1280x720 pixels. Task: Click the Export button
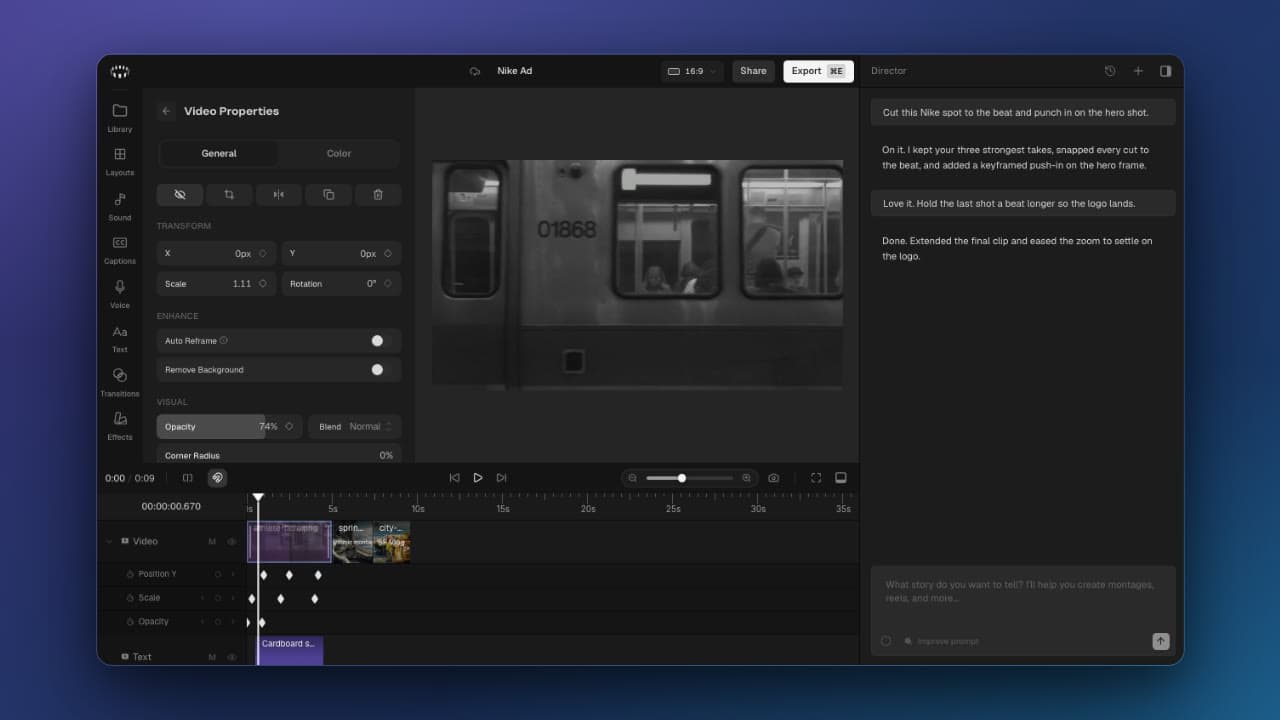(x=818, y=71)
